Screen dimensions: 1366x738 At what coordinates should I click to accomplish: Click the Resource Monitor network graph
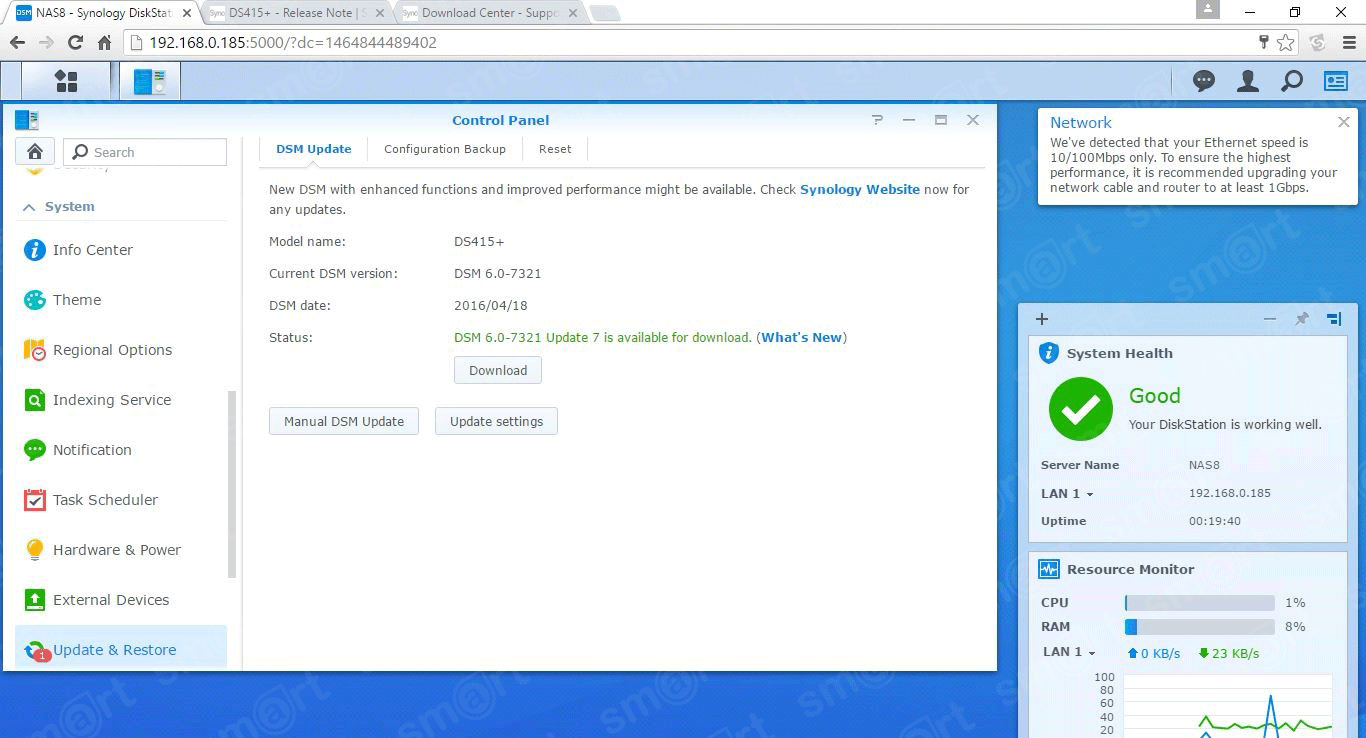coord(1228,706)
